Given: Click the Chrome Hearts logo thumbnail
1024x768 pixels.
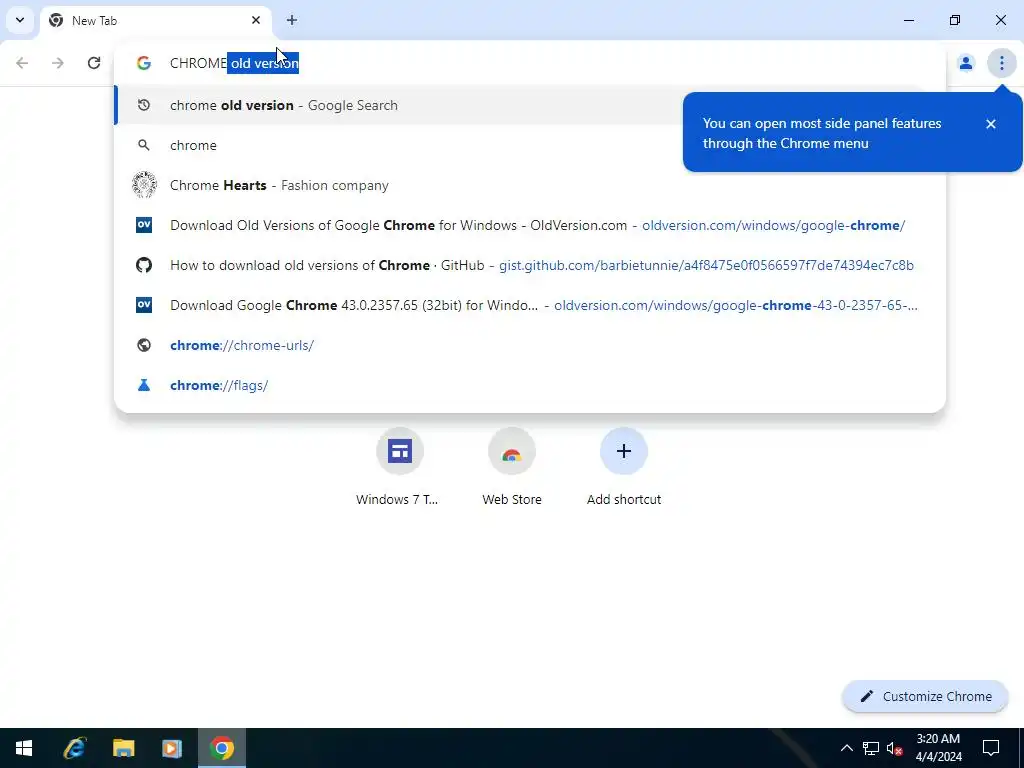Looking at the screenshot, I should [x=144, y=185].
